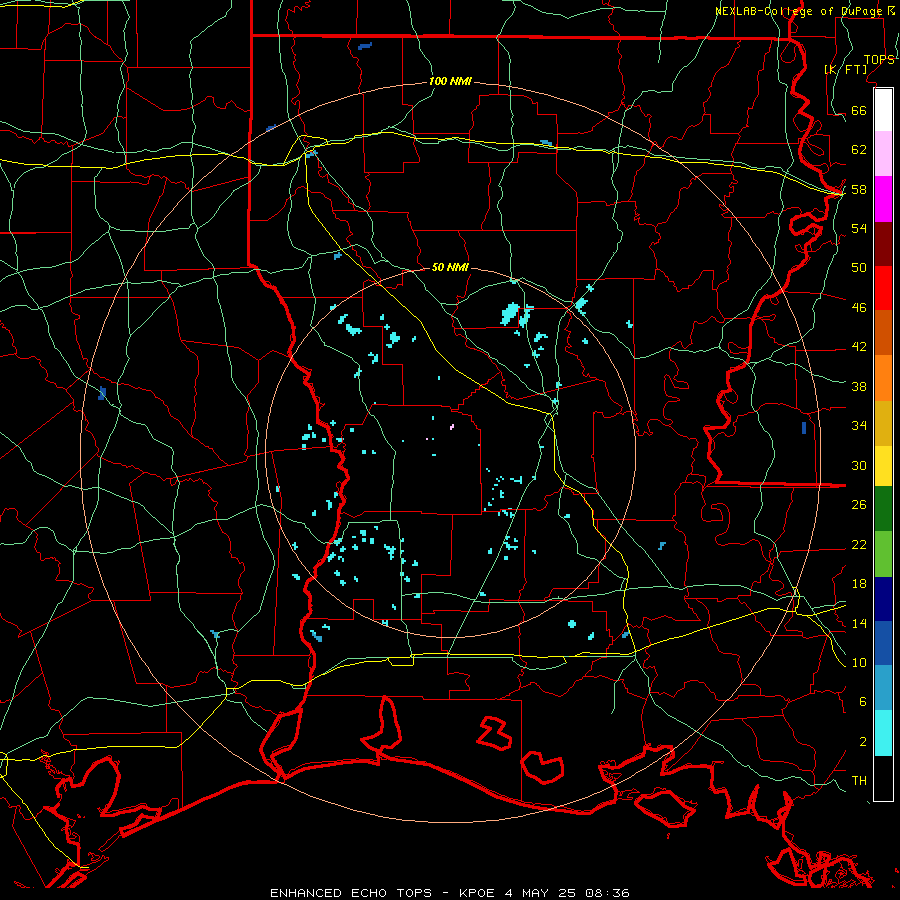Click the 'TH' threshold legend label
The width and height of the screenshot is (900, 900).
(x=859, y=781)
